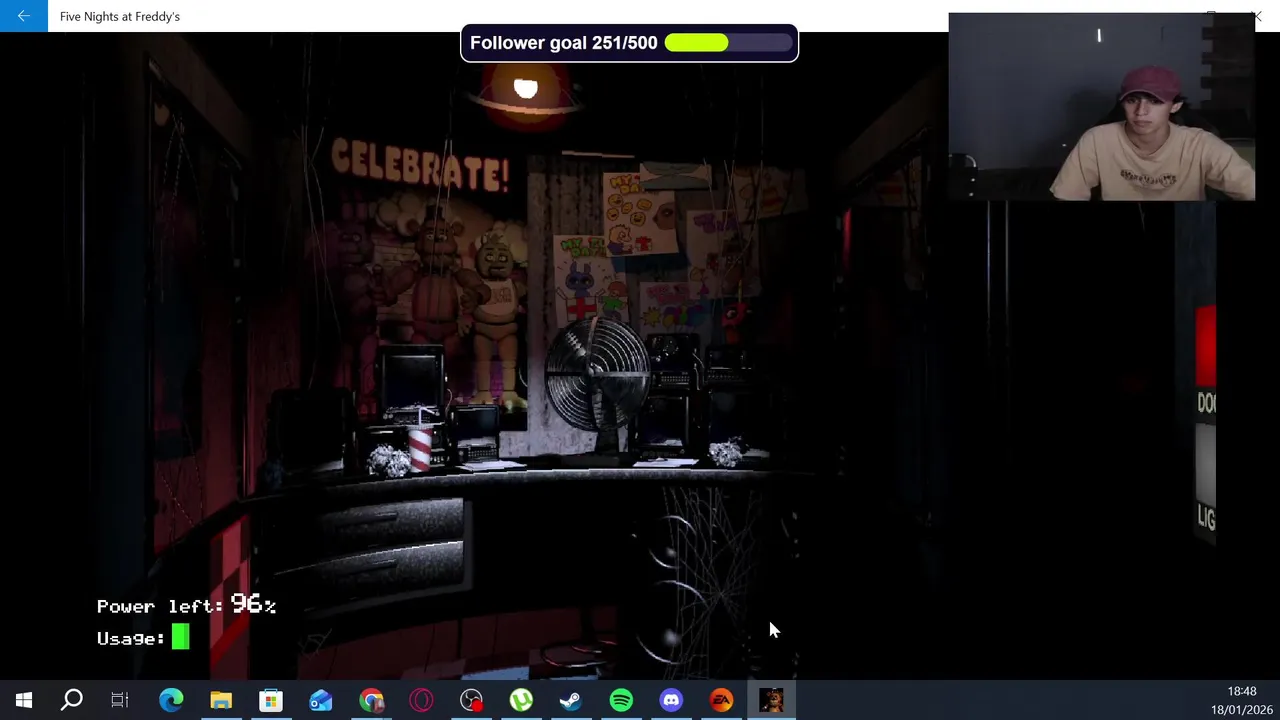Switch to OBS Studio on the taskbar

471,700
